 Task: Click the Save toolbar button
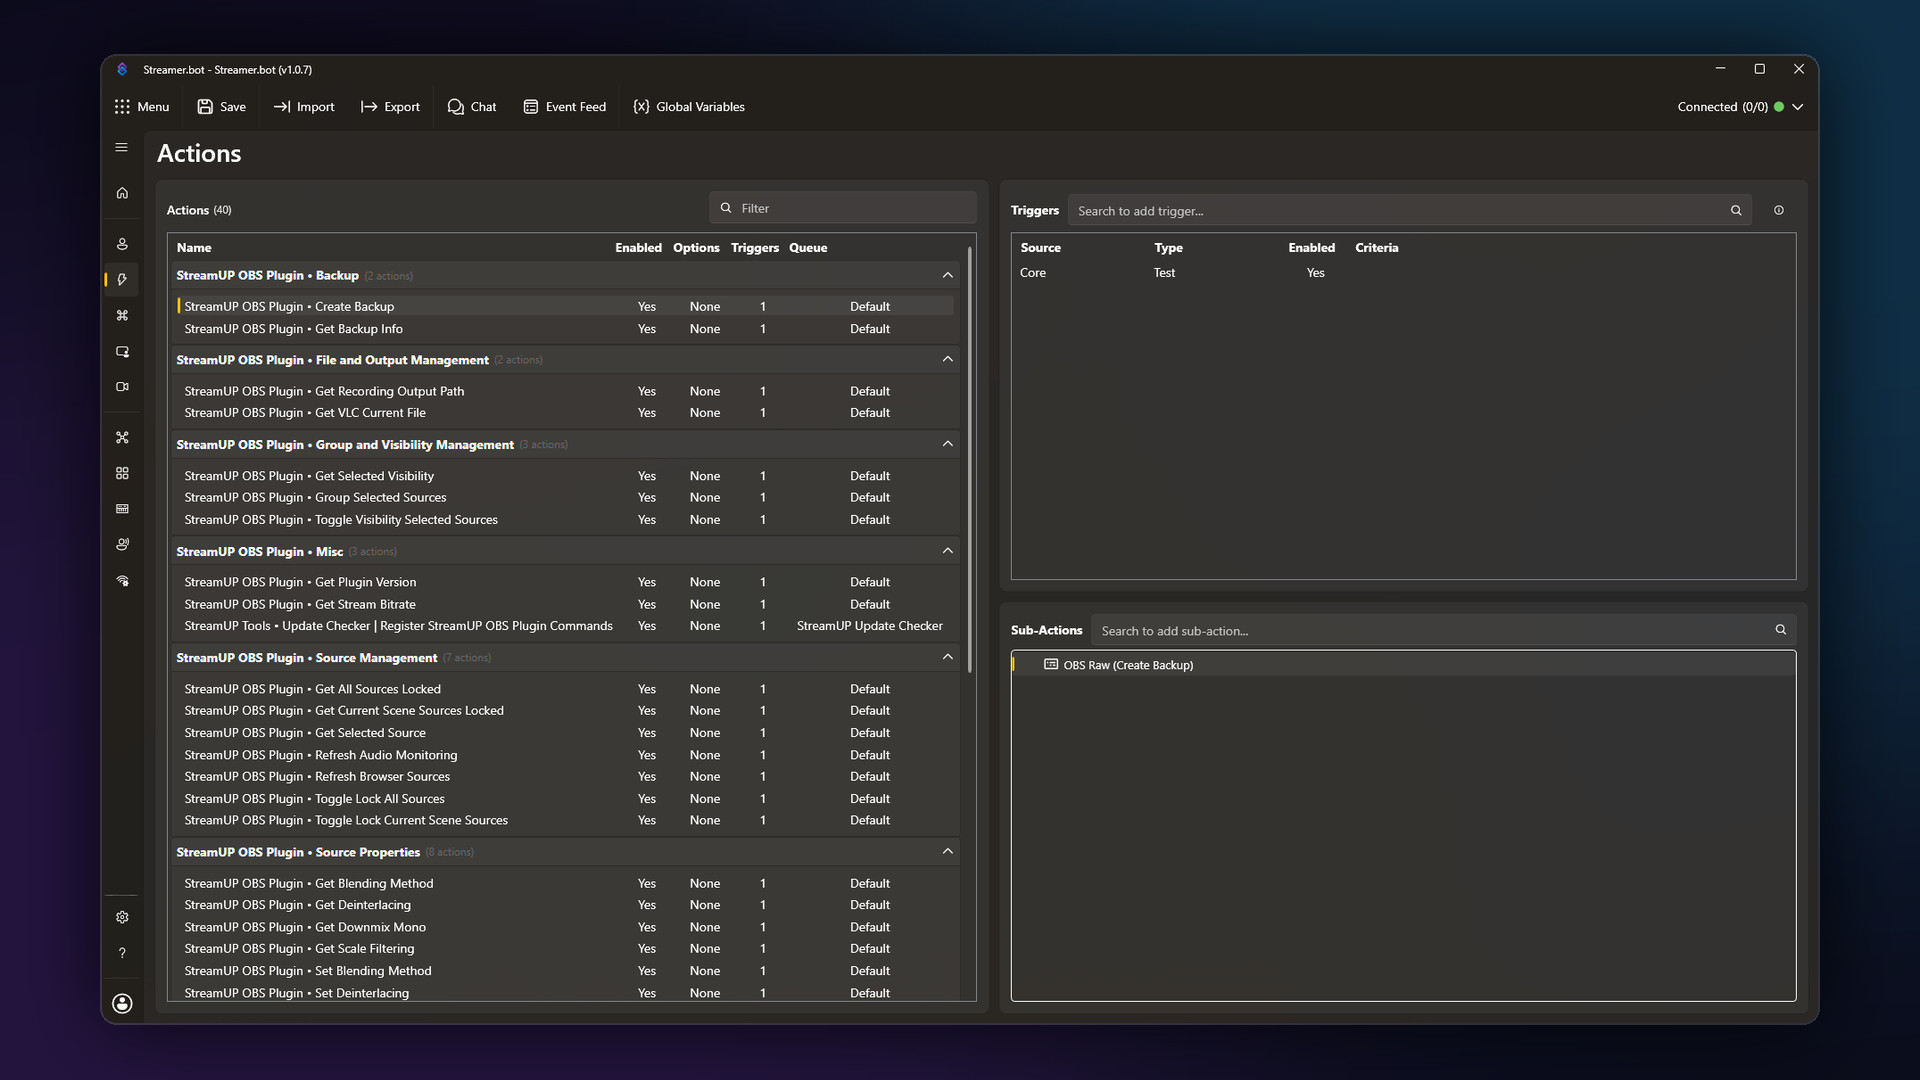221,107
